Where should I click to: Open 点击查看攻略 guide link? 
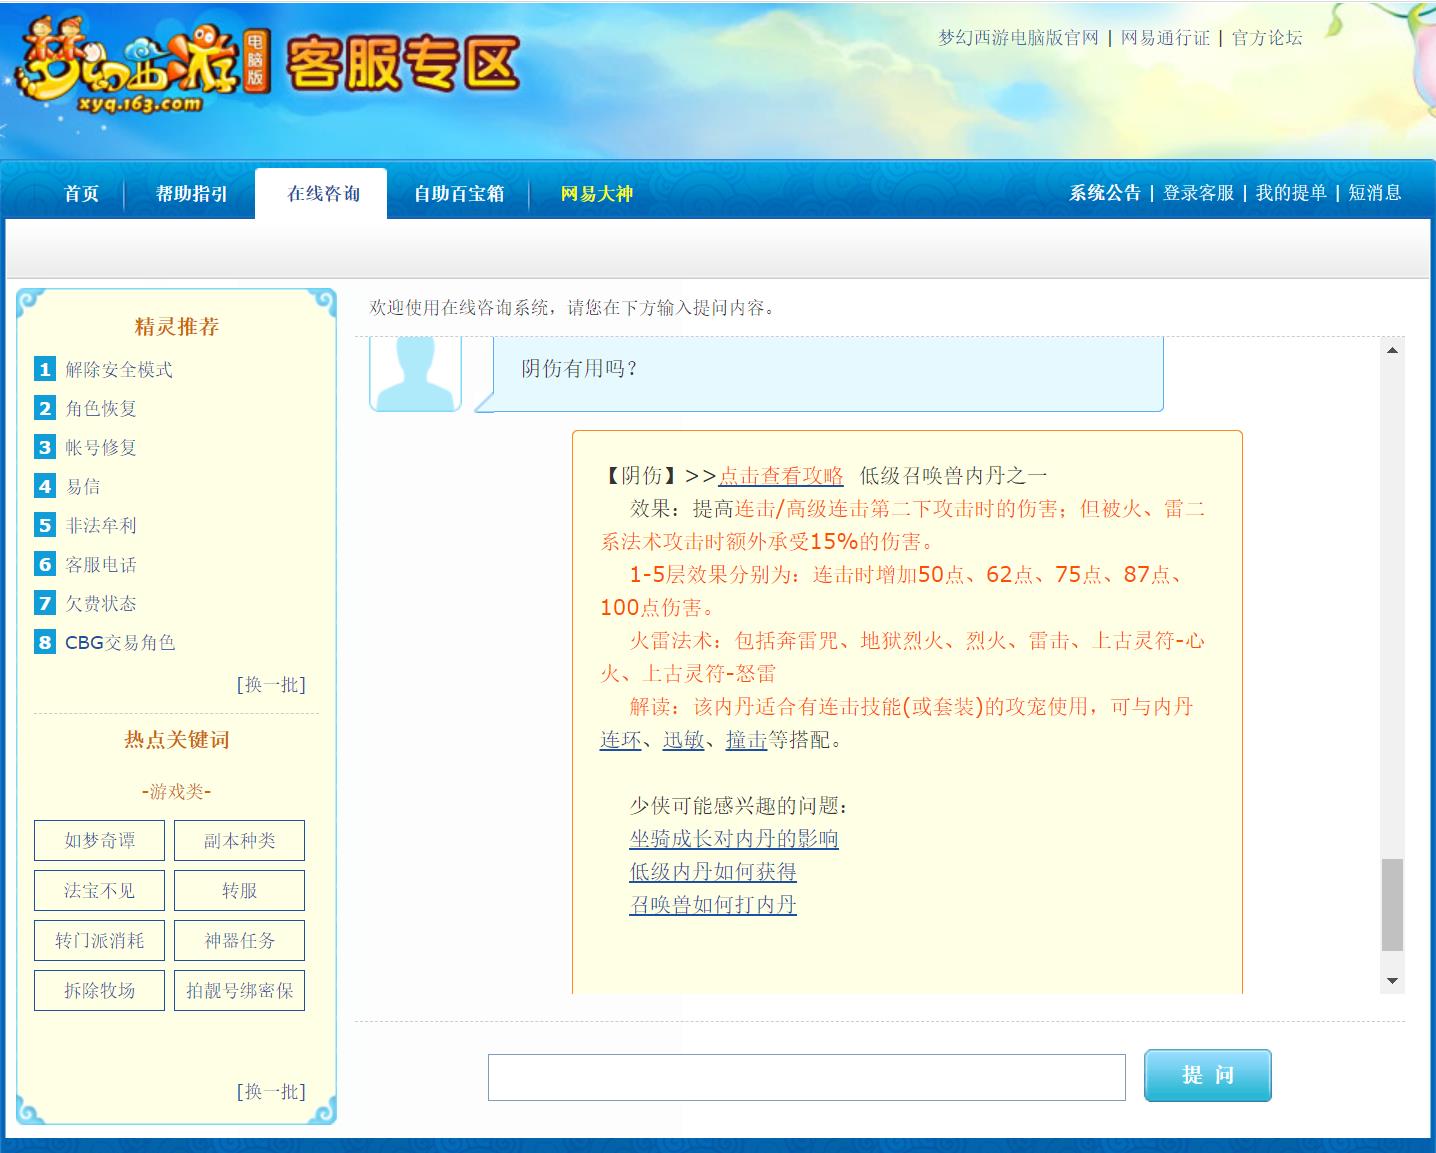(x=782, y=476)
